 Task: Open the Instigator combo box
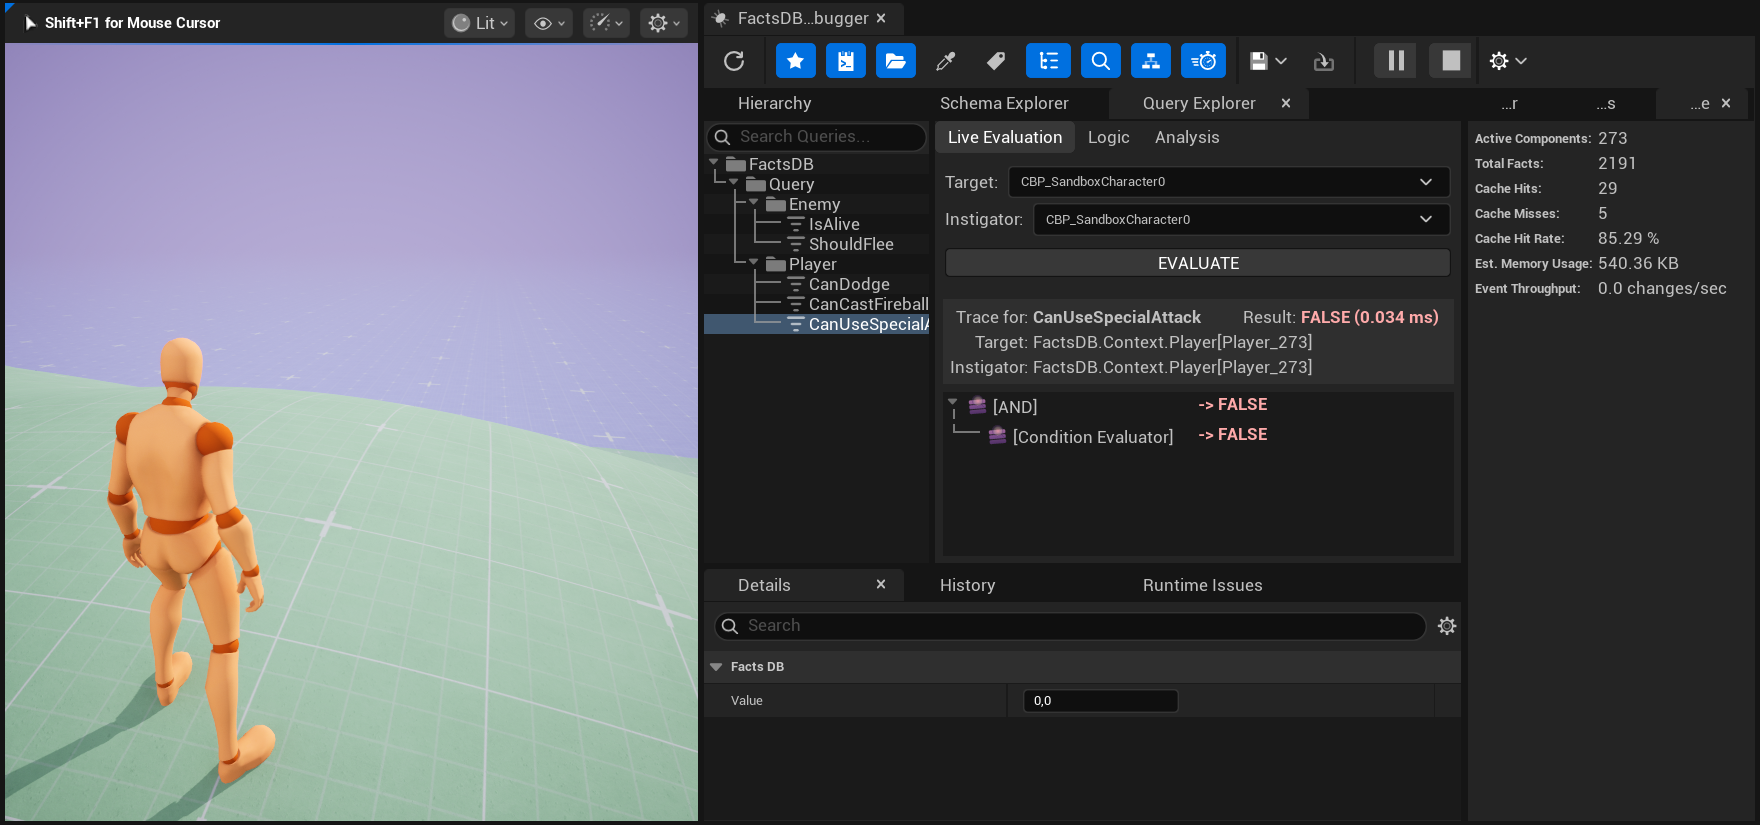(1241, 219)
